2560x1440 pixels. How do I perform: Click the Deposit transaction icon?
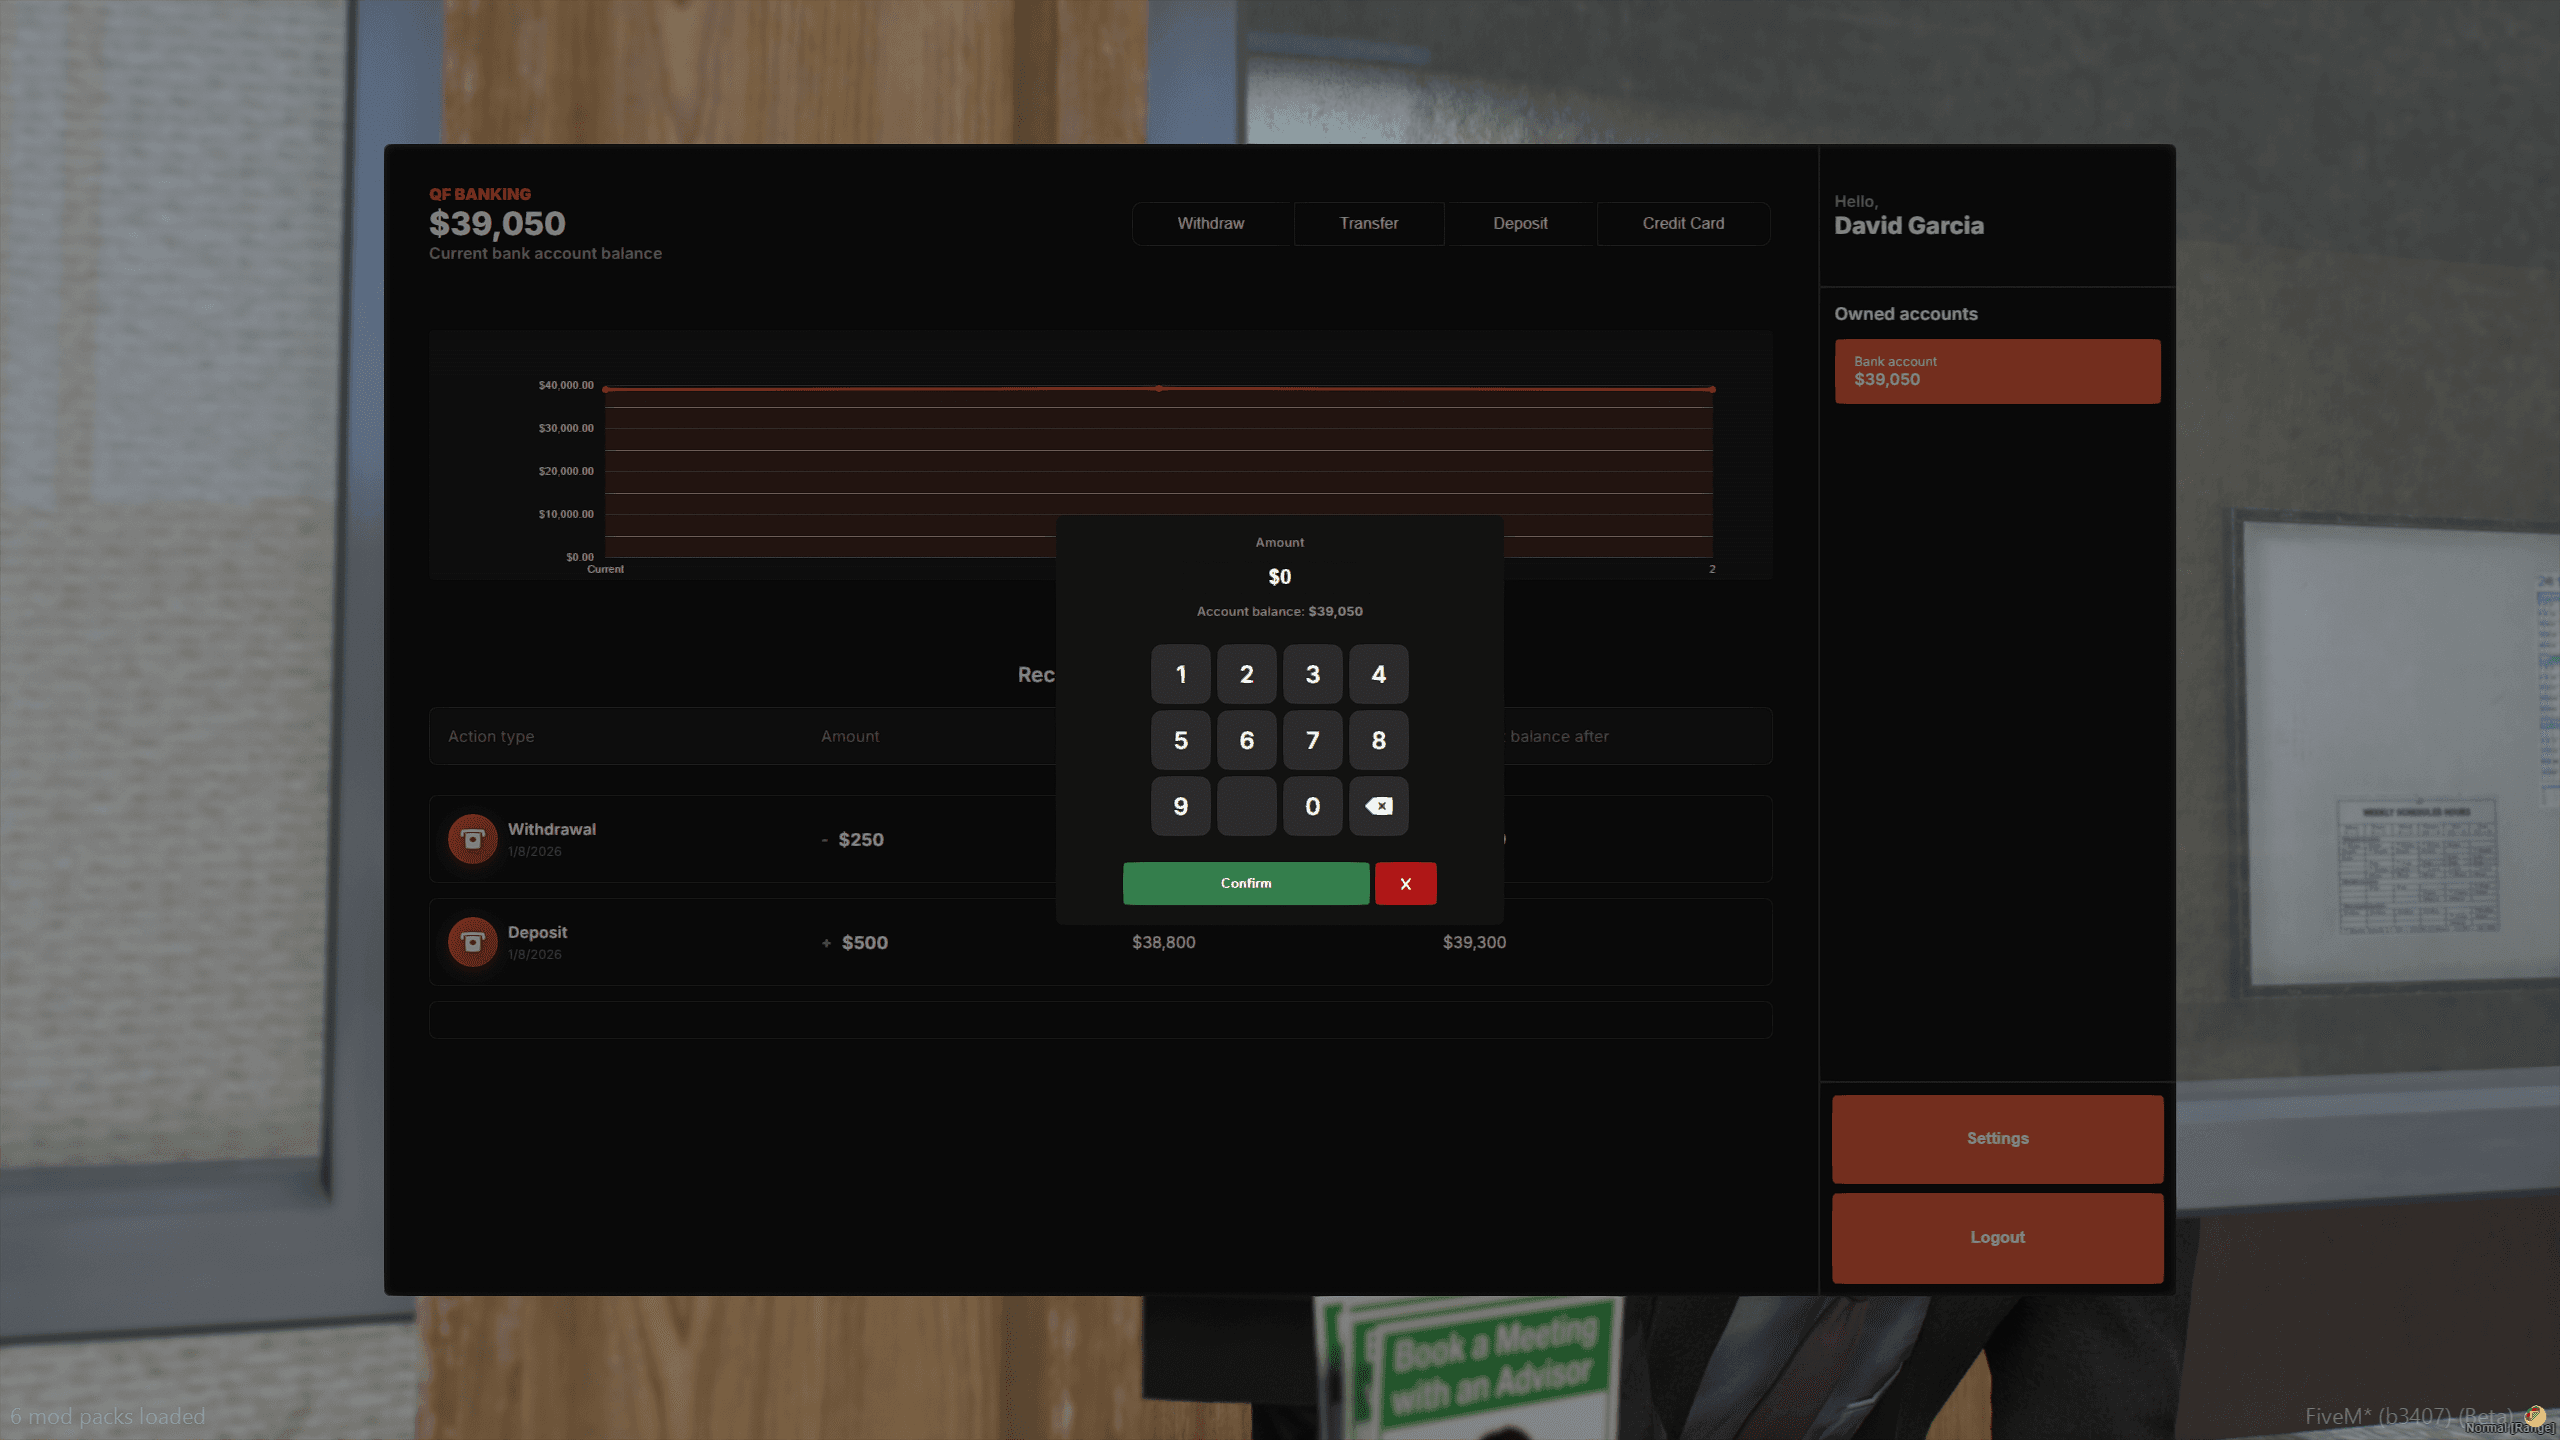coord(472,942)
